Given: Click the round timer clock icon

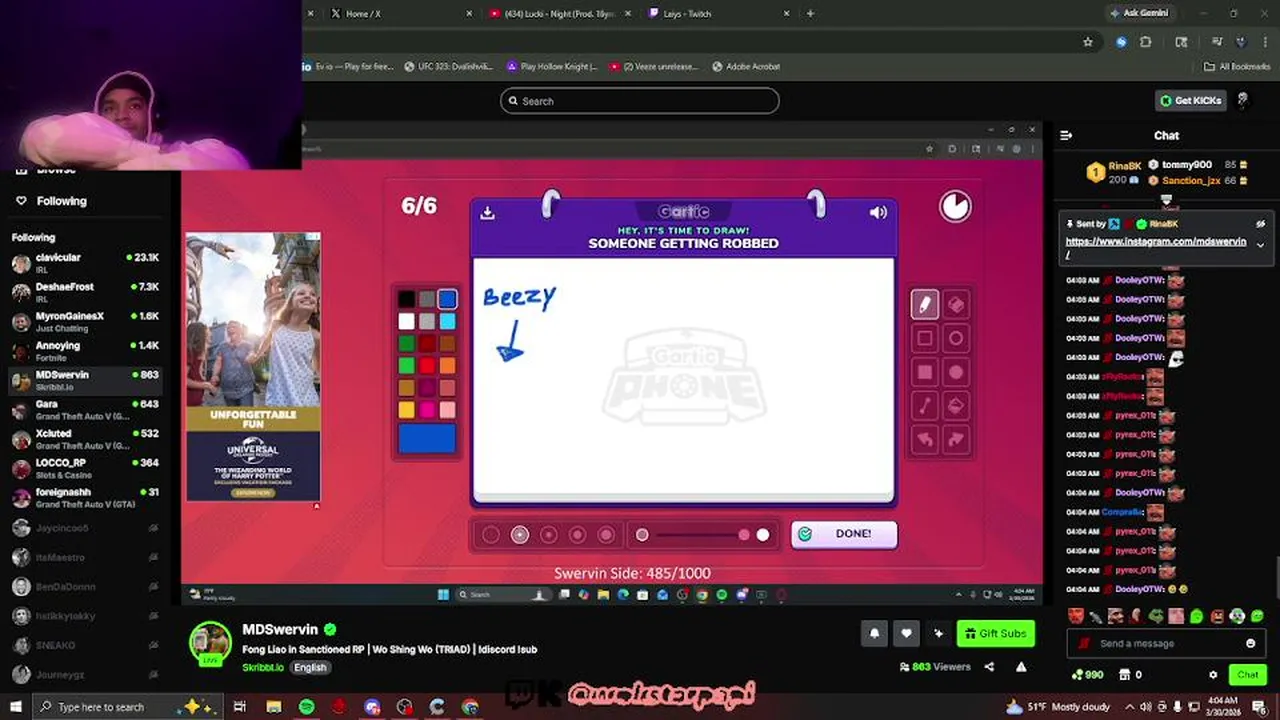Looking at the screenshot, I should tap(955, 206).
